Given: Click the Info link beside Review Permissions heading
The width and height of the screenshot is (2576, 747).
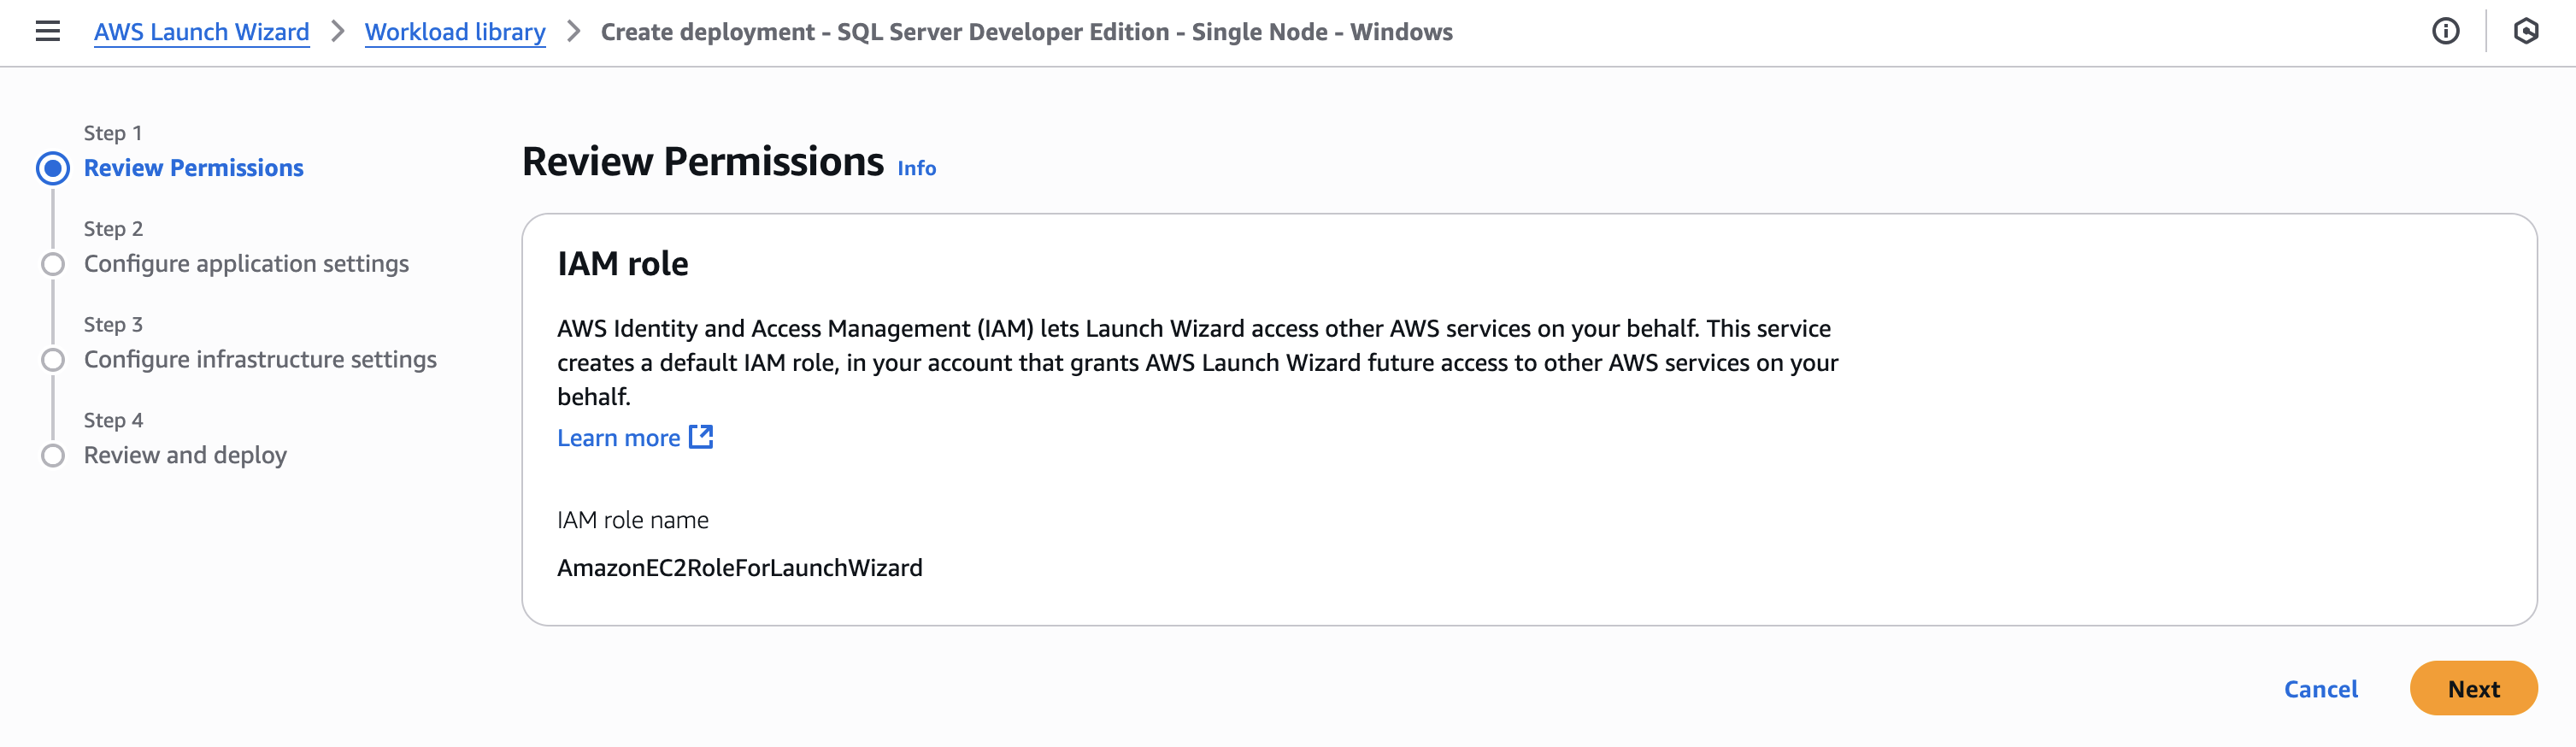Looking at the screenshot, I should point(915,168).
